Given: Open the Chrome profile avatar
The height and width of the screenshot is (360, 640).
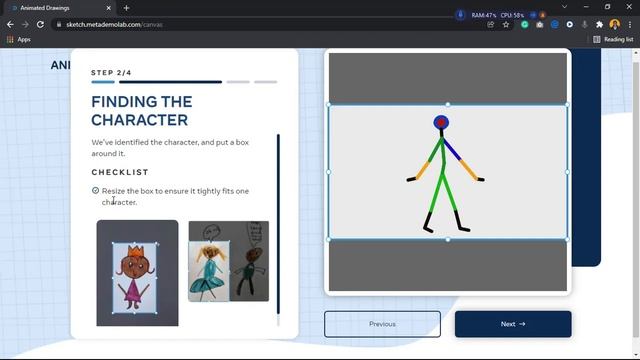Looking at the screenshot, I should (x=615, y=24).
